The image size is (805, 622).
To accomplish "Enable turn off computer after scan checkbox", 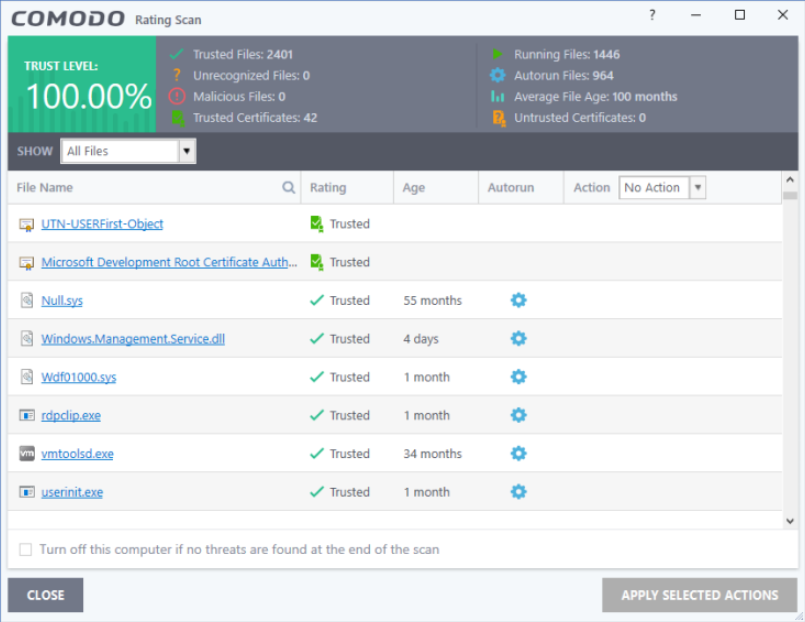I will [25, 550].
